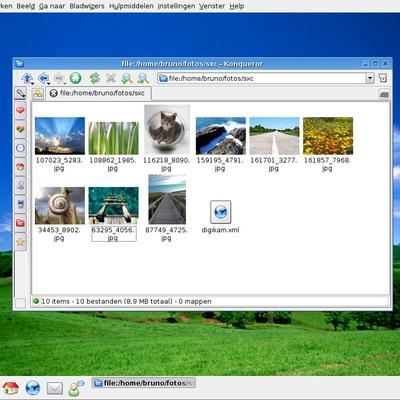Click the file name 161701_3277.jpg
Viewport: 400px width, 400px height.
coord(274,164)
